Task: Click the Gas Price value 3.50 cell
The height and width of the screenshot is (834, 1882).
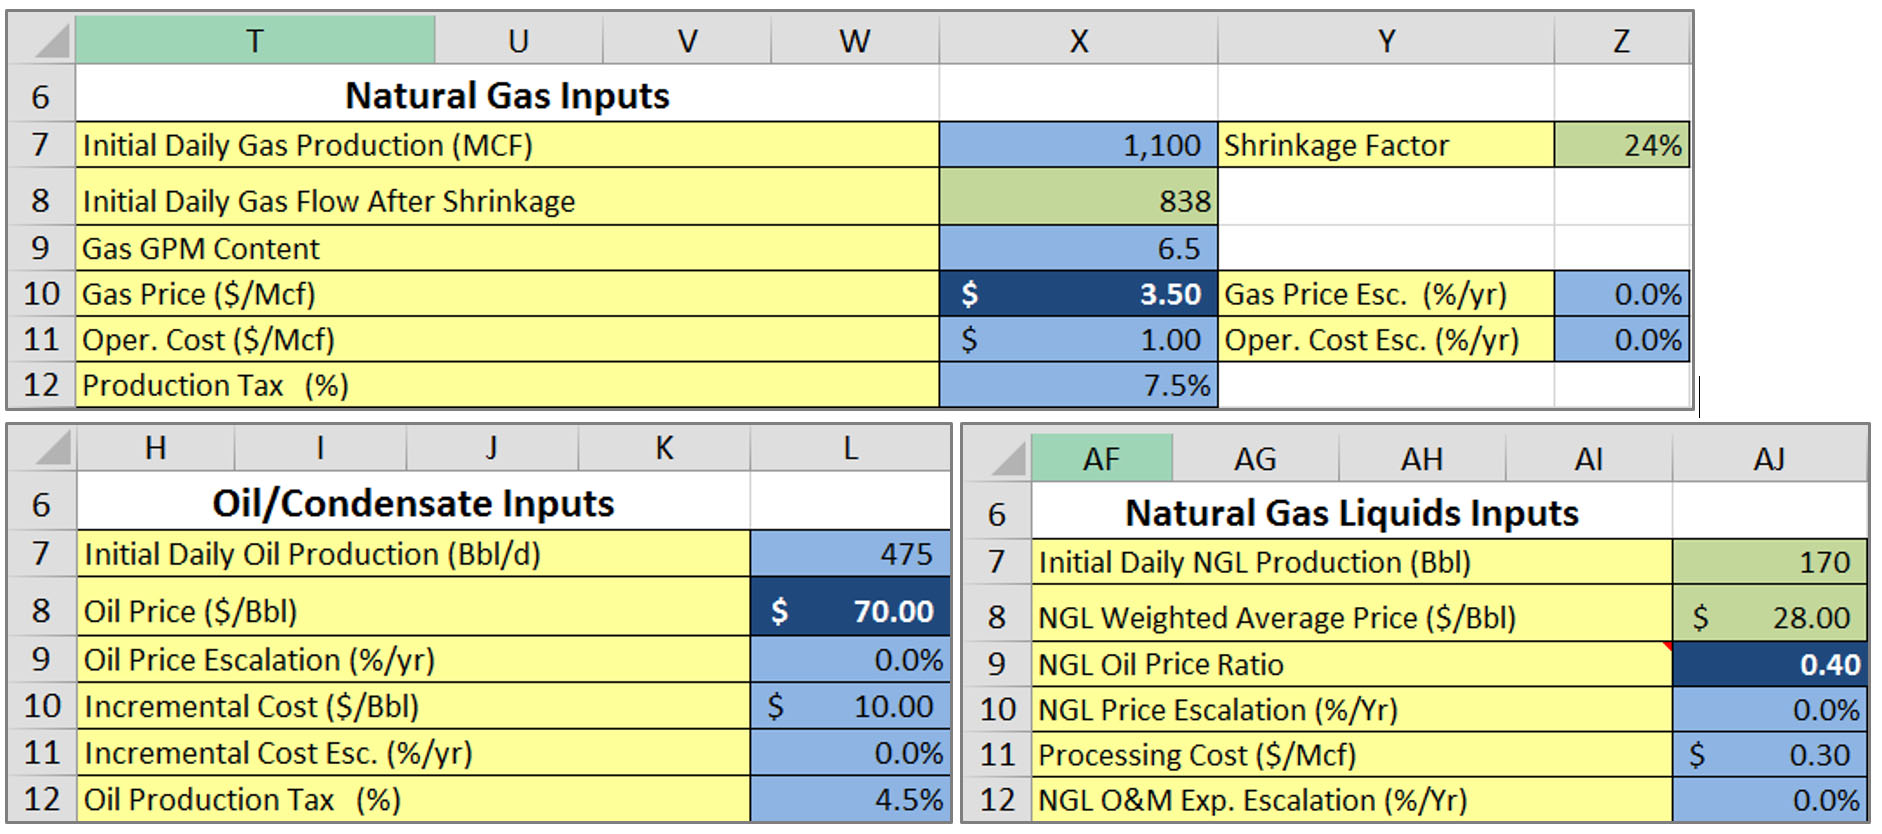Action: [1078, 294]
